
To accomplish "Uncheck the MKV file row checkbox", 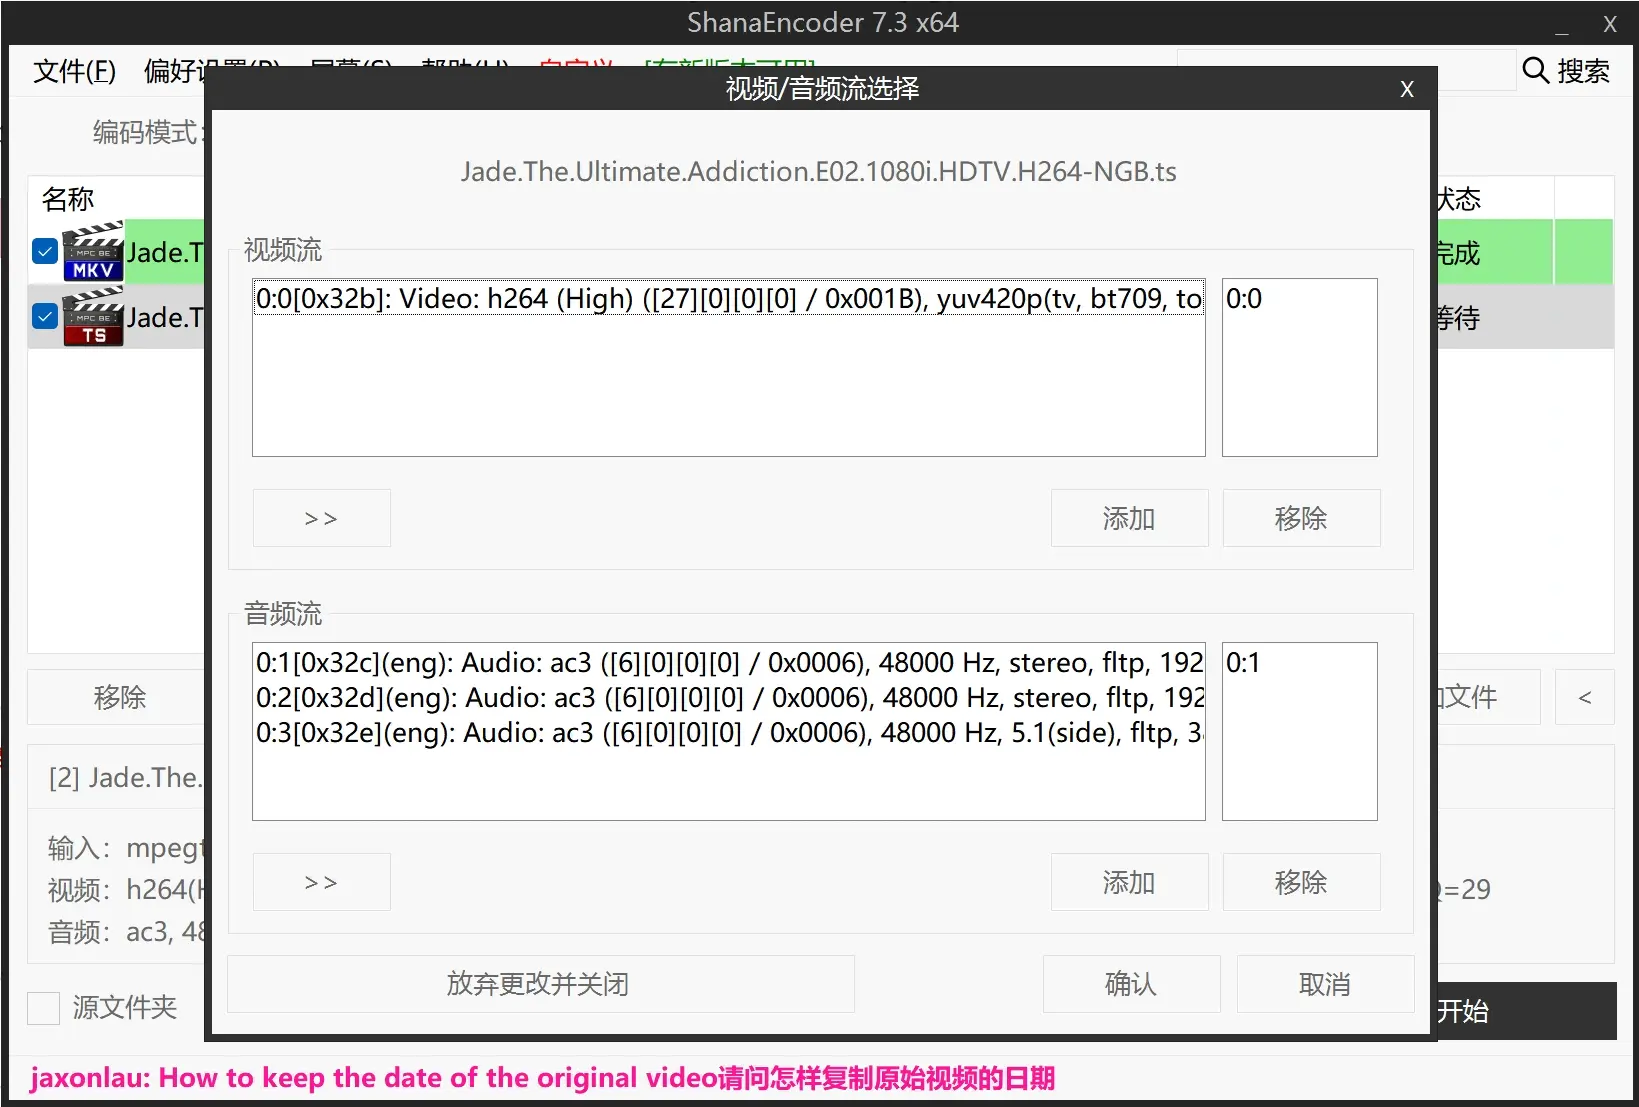I will click(45, 251).
